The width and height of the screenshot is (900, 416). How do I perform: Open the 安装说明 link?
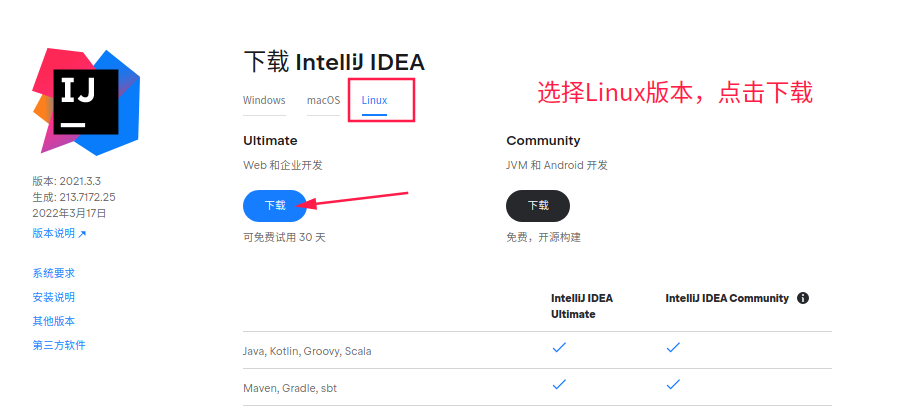53,297
